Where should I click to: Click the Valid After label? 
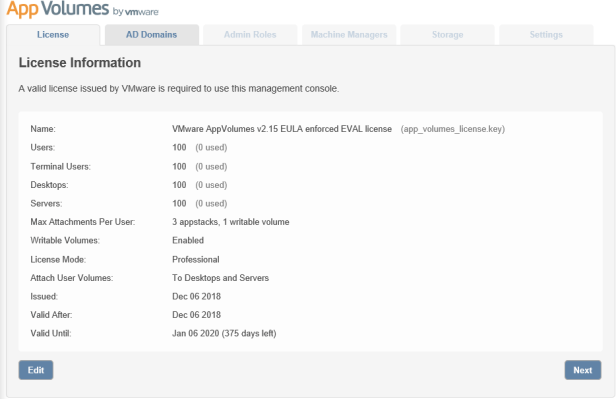[51, 315]
